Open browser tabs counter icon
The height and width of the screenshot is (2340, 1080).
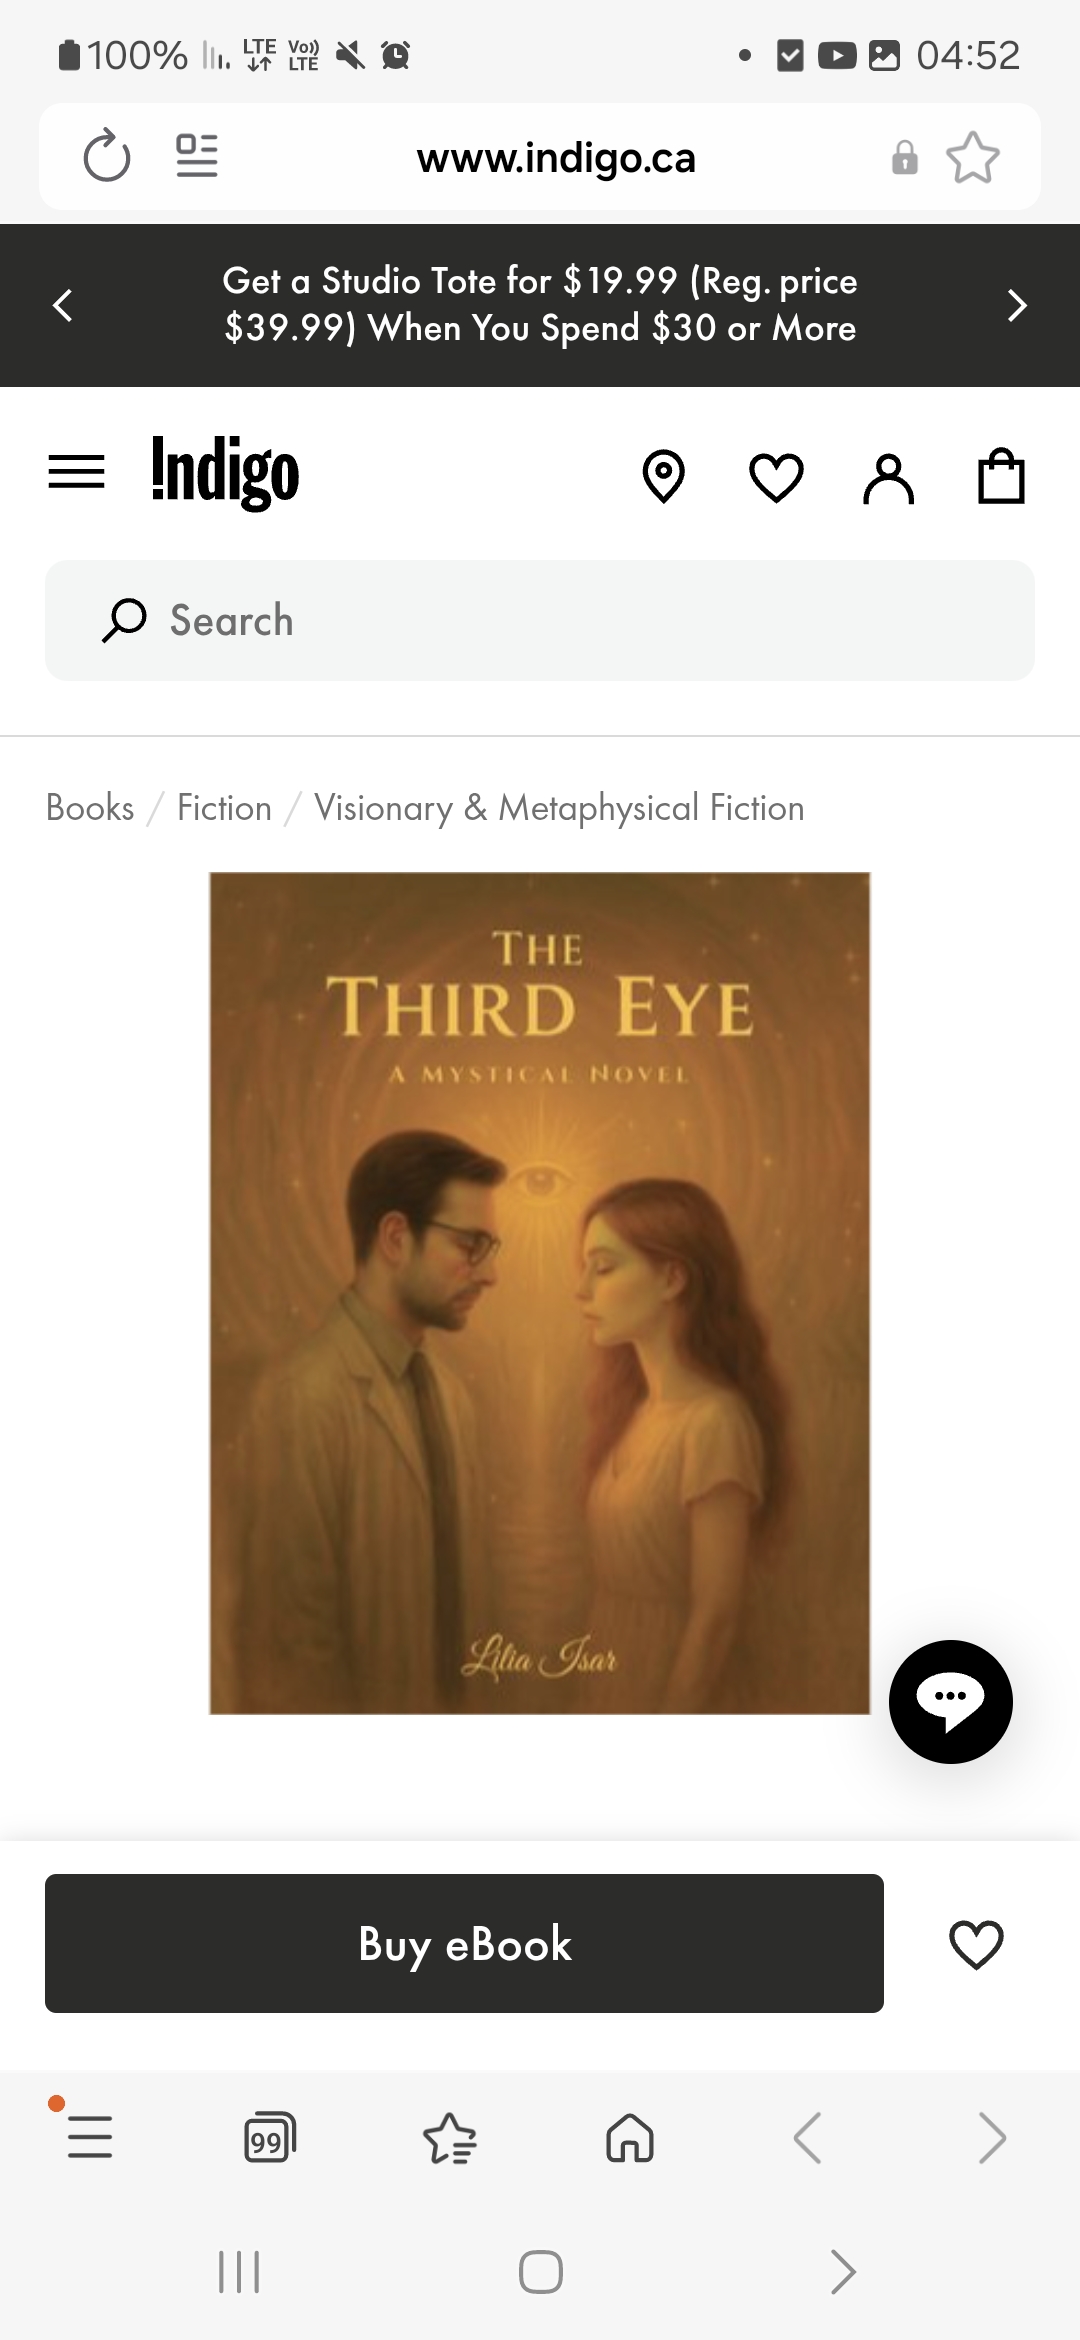(270, 2137)
